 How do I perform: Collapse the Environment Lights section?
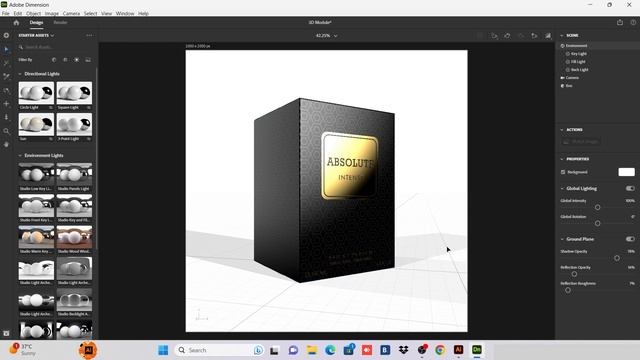tap(20, 156)
